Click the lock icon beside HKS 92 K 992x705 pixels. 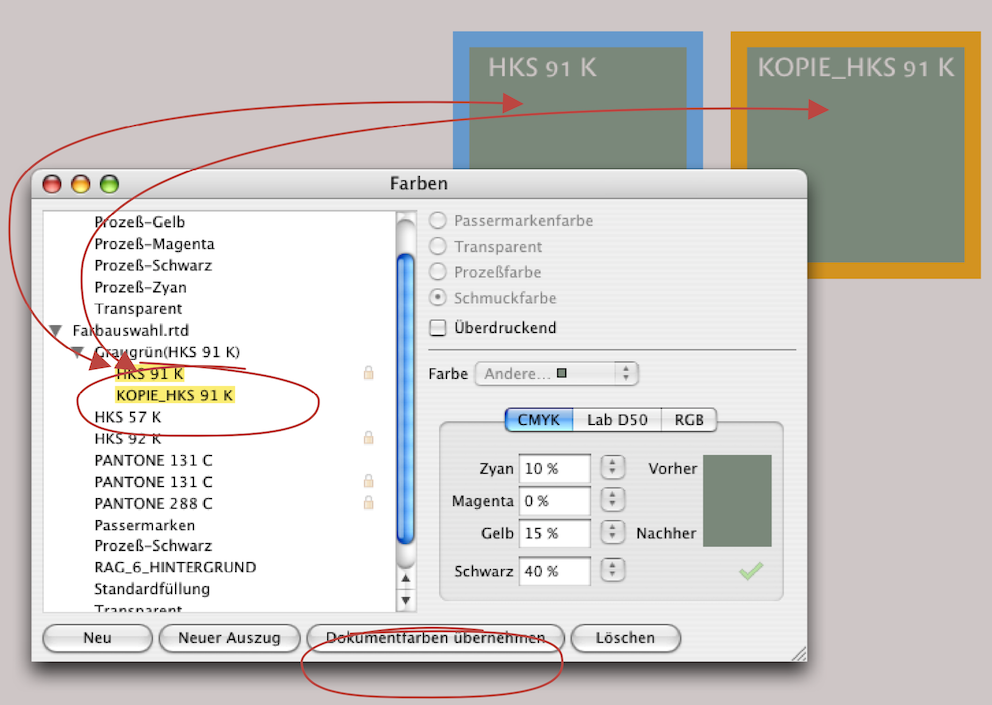[369, 438]
